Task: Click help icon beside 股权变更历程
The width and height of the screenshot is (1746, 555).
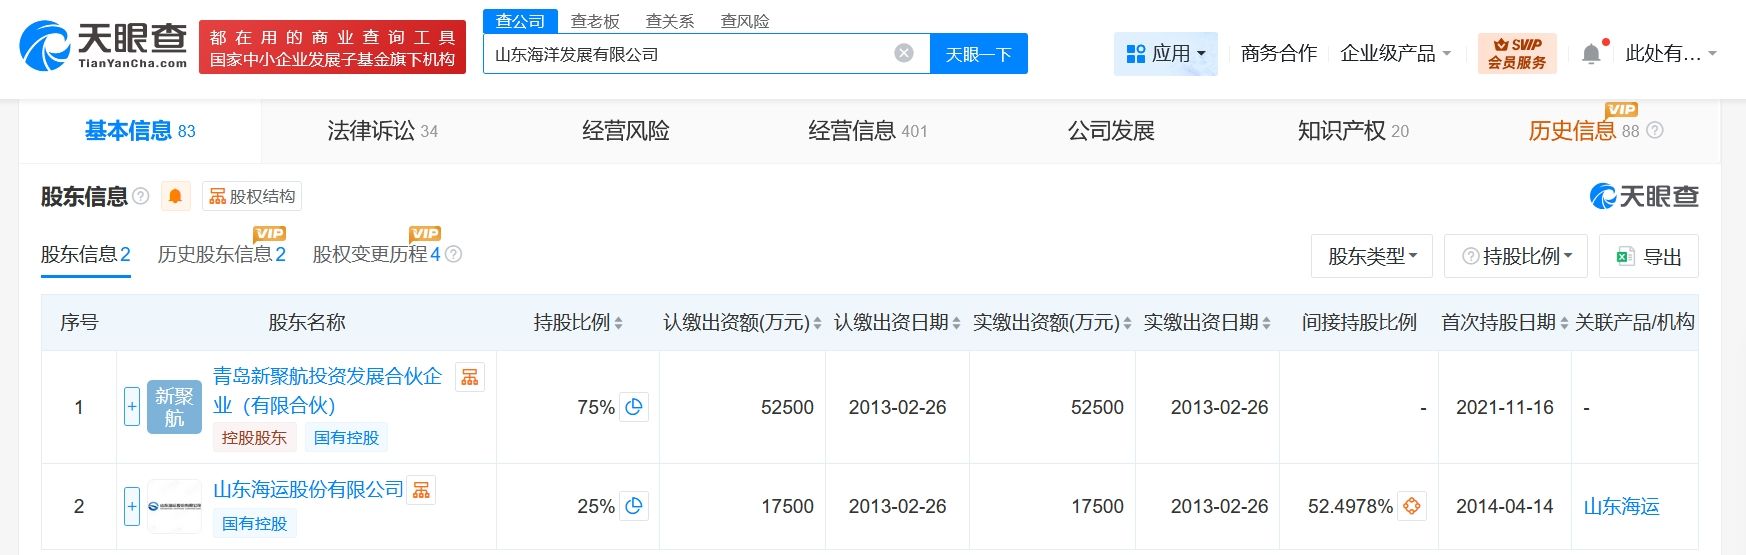Action: pos(453,254)
